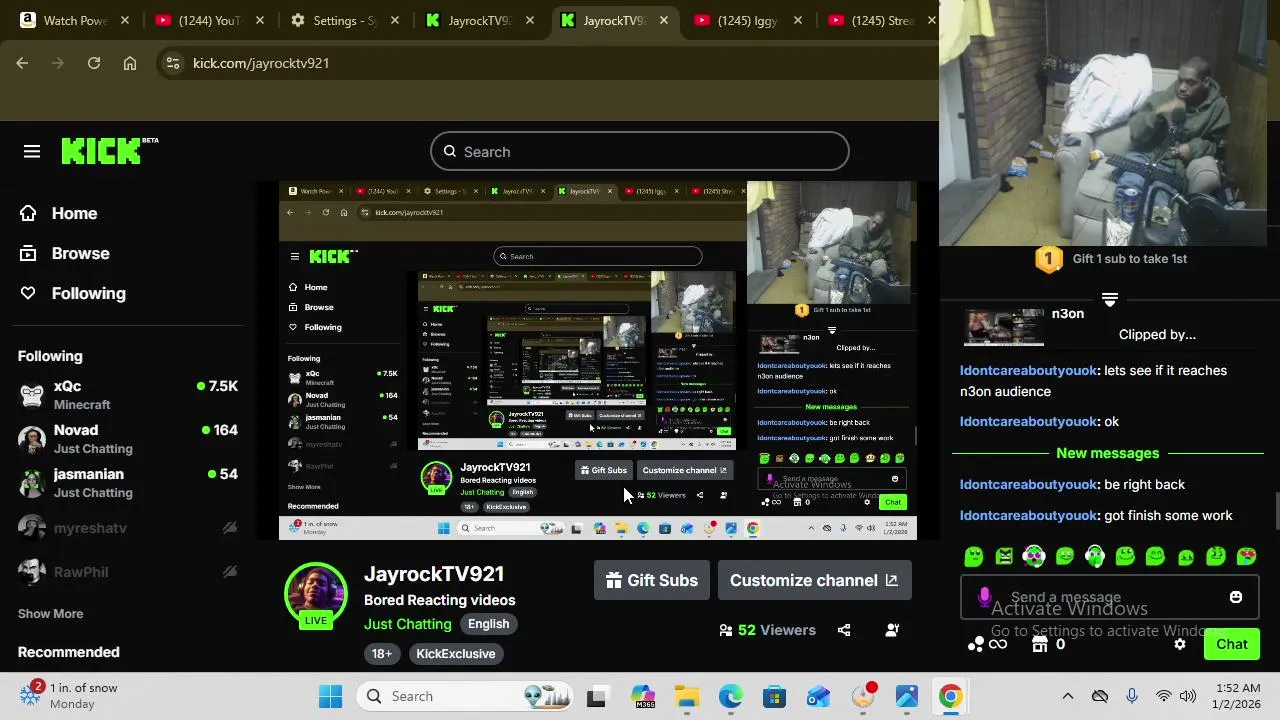Reload the page
The height and width of the screenshot is (720, 1280).
click(94, 63)
